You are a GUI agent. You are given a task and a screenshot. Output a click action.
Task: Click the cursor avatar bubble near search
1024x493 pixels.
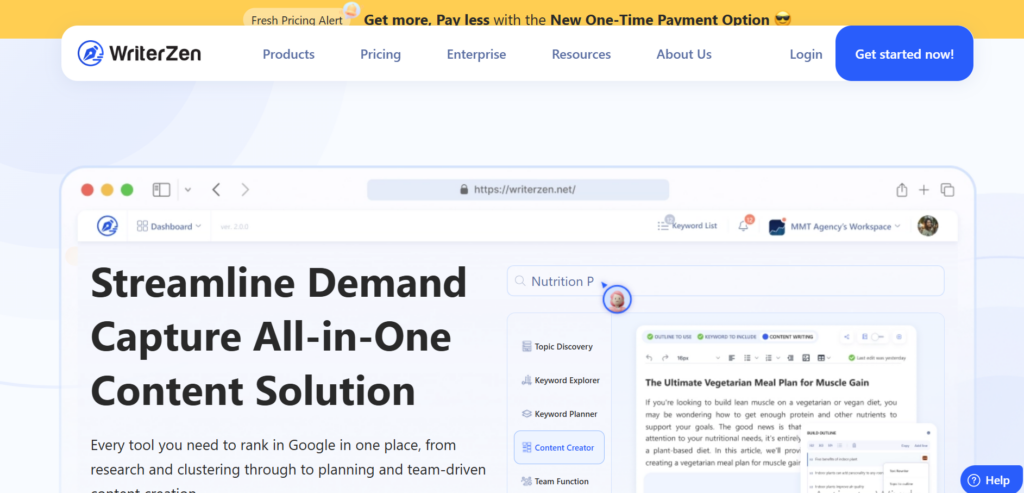coord(616,300)
